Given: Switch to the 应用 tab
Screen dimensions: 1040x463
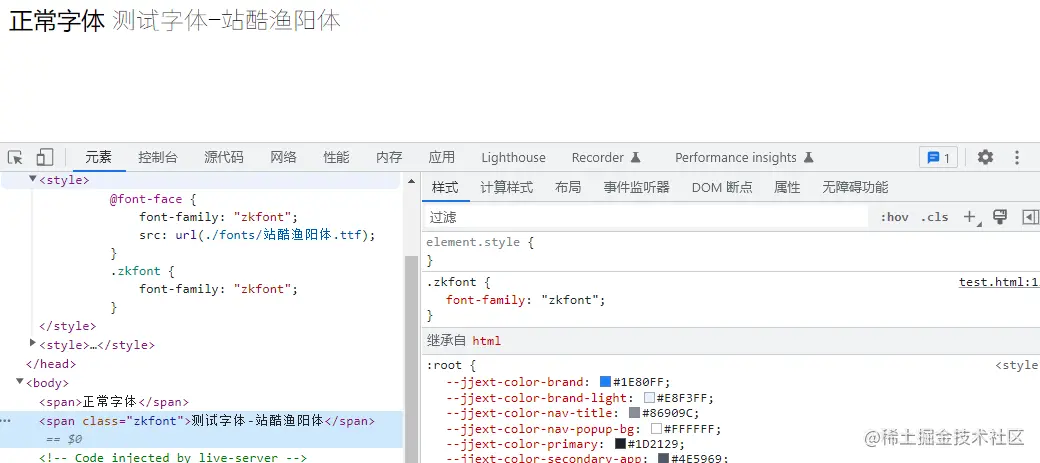Looking at the screenshot, I should click(442, 157).
